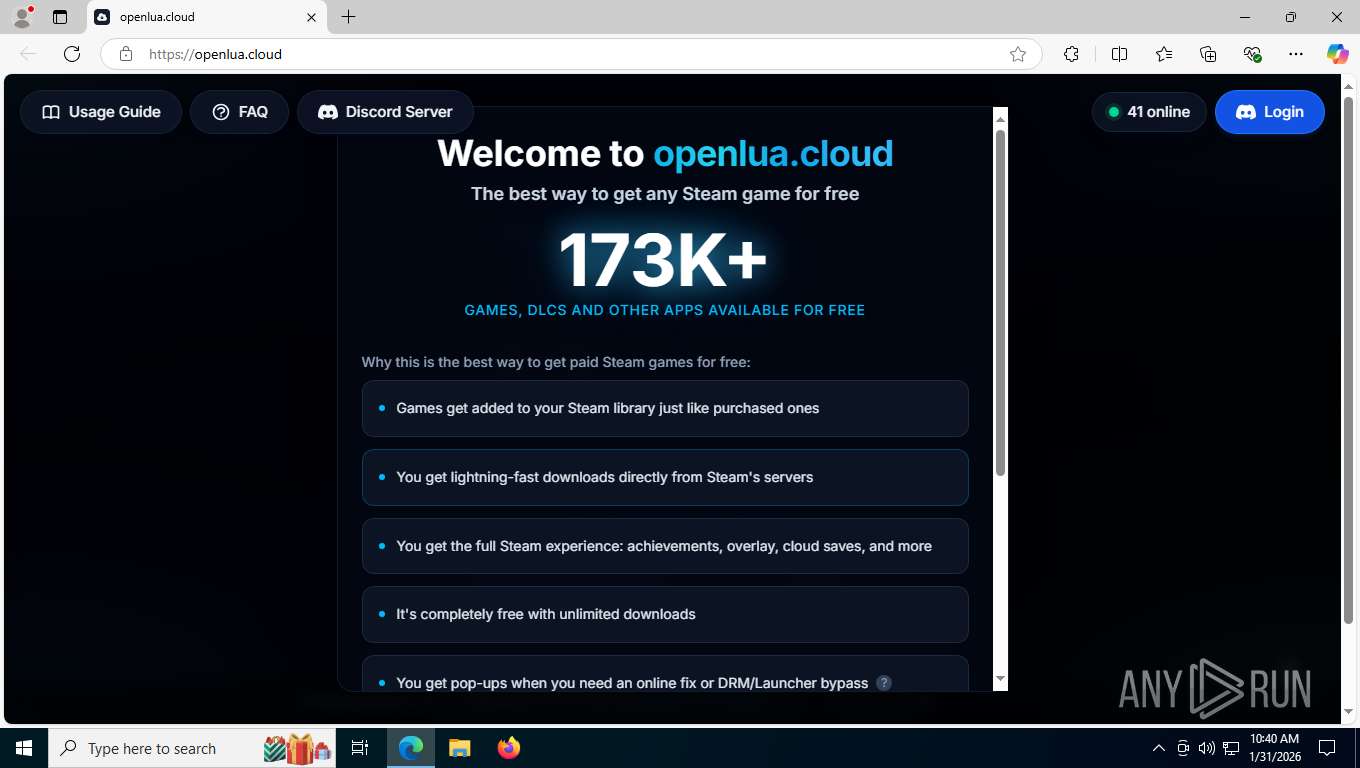Click 'You get pop-ups when you need an online fix' item

(665, 674)
